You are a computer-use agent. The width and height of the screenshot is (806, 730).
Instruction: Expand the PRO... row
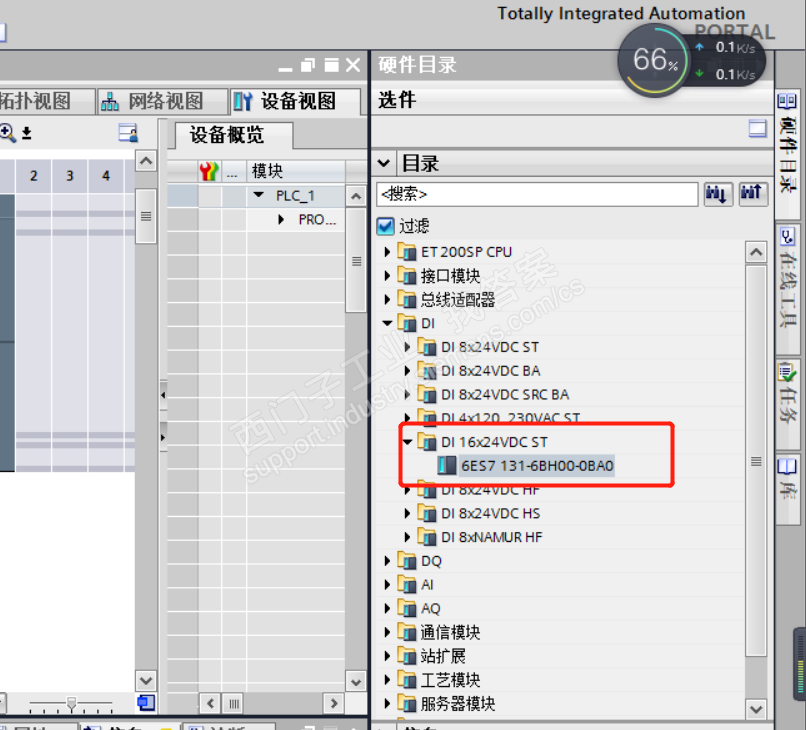281,220
